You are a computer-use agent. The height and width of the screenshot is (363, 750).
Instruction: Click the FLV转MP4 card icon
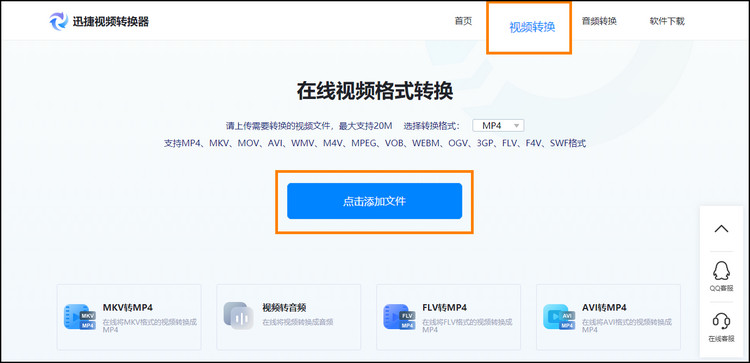pyautogui.click(x=399, y=317)
